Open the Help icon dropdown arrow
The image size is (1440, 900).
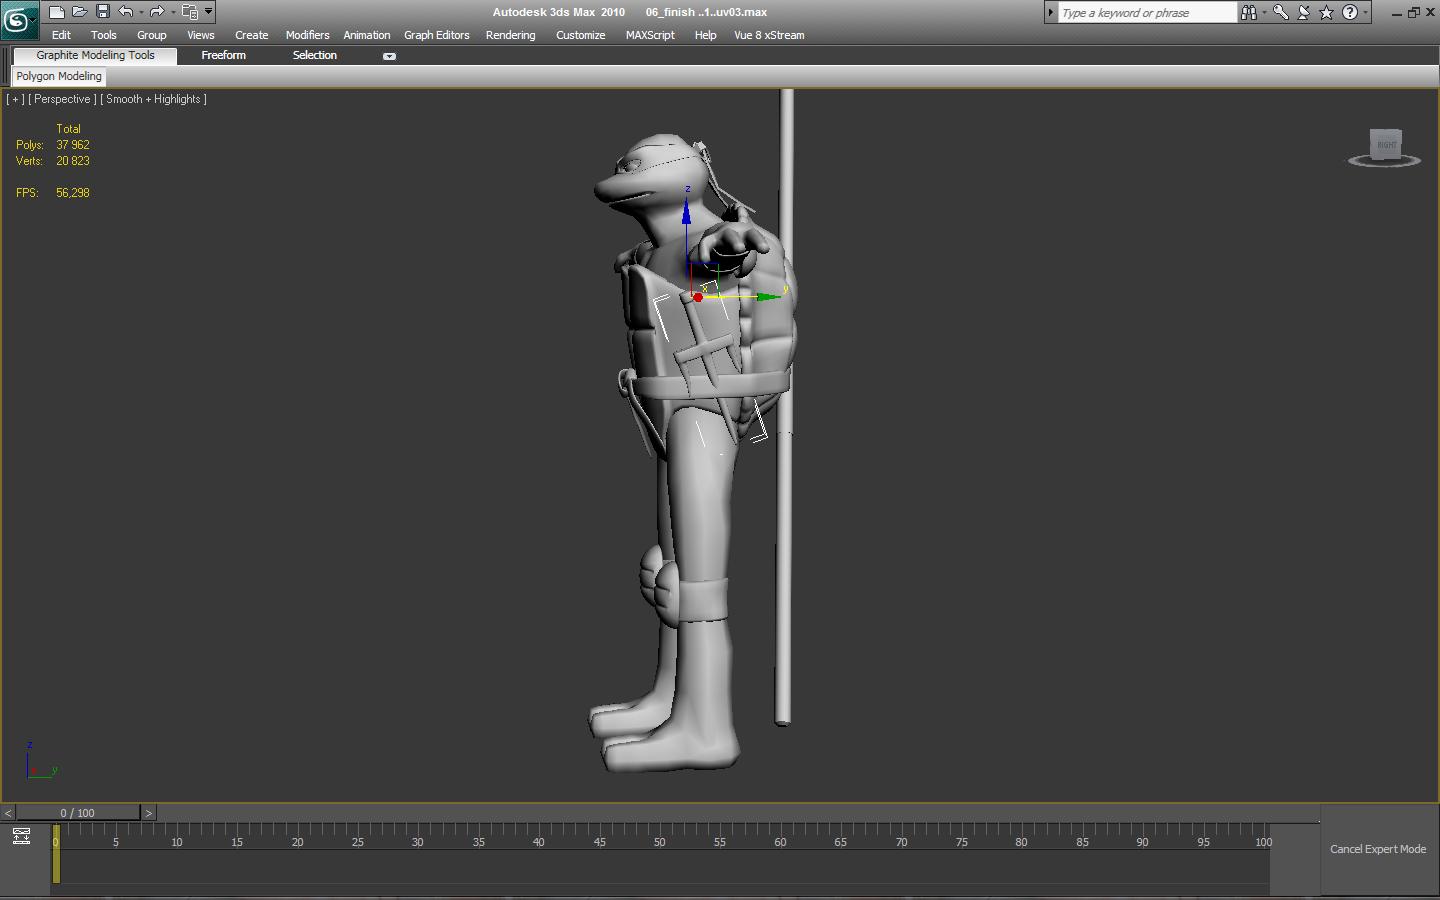(x=1366, y=12)
